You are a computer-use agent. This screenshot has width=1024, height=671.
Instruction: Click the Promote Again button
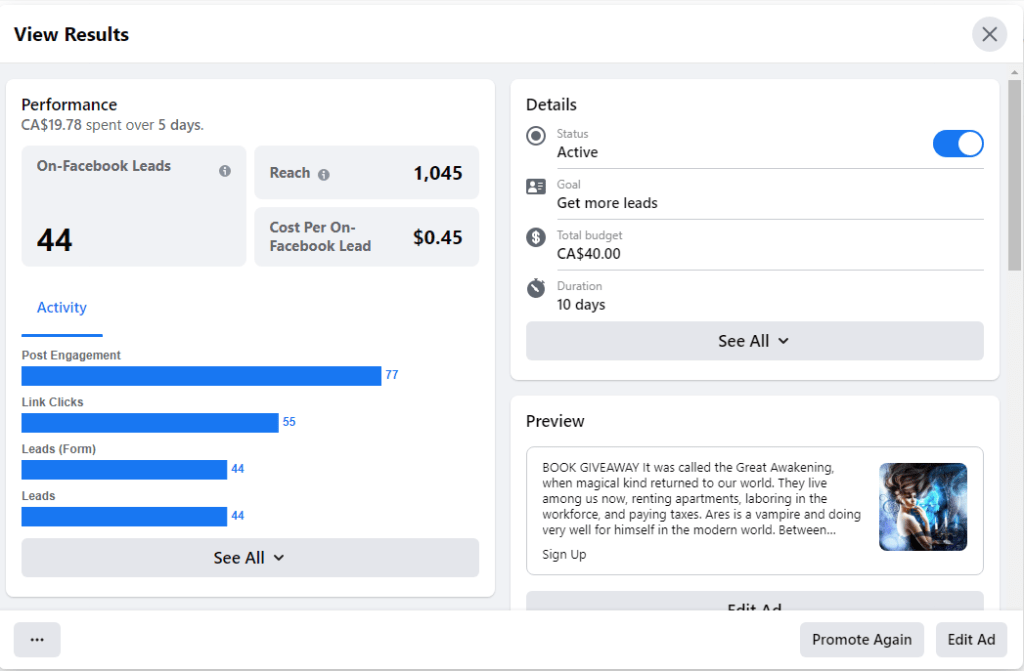coord(861,640)
